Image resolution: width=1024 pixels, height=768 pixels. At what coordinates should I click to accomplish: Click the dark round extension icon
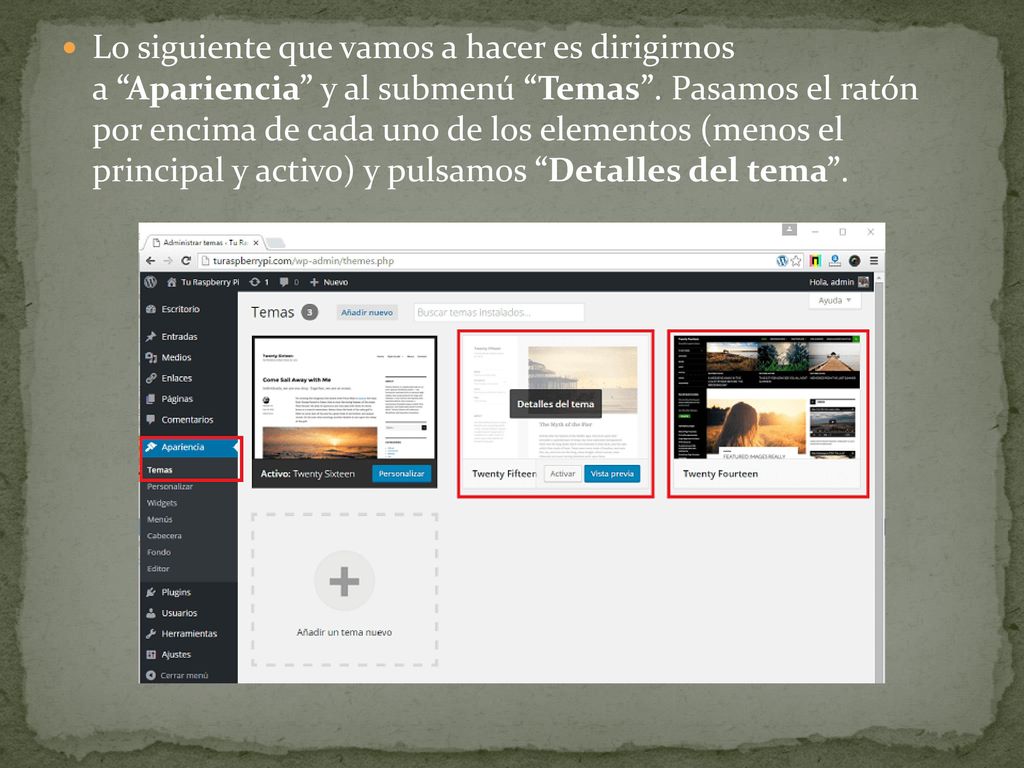[854, 261]
